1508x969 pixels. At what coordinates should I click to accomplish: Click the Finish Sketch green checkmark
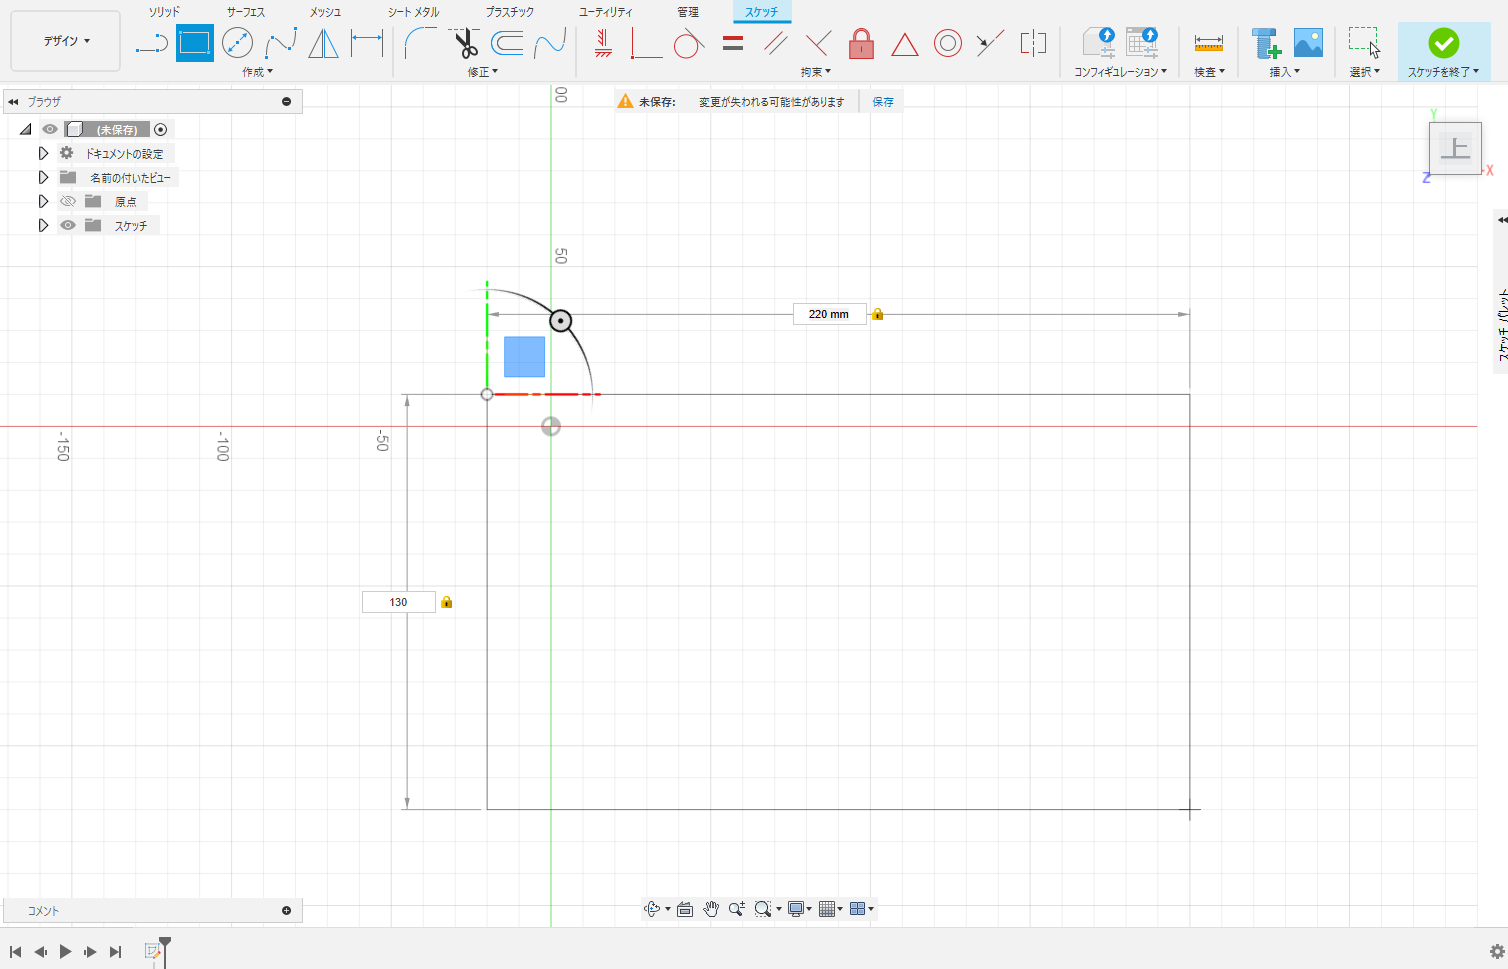tap(1443, 43)
